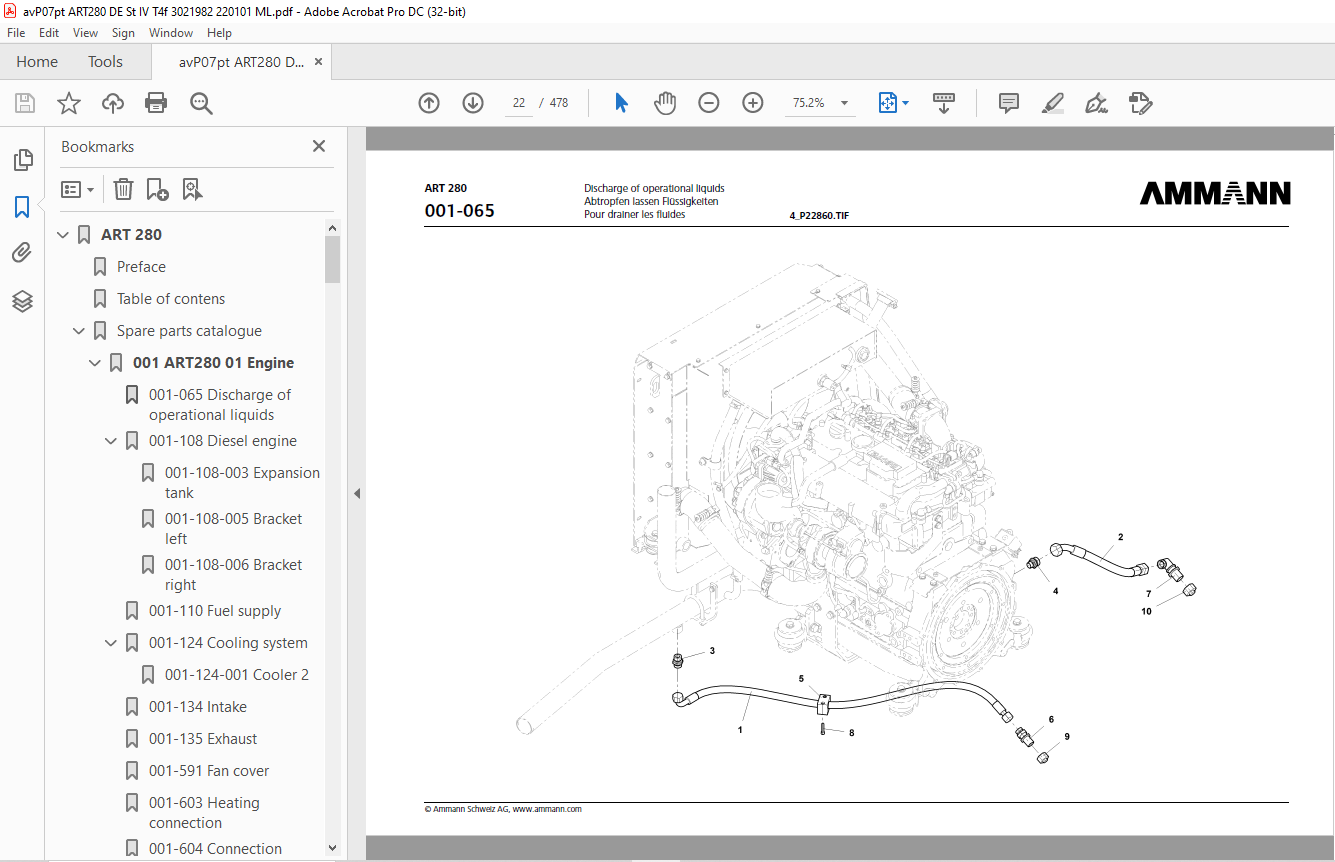Screen dimensions: 1335x862
Task: Collapse 001-124 Cooling system bookmark
Action: pos(111,643)
